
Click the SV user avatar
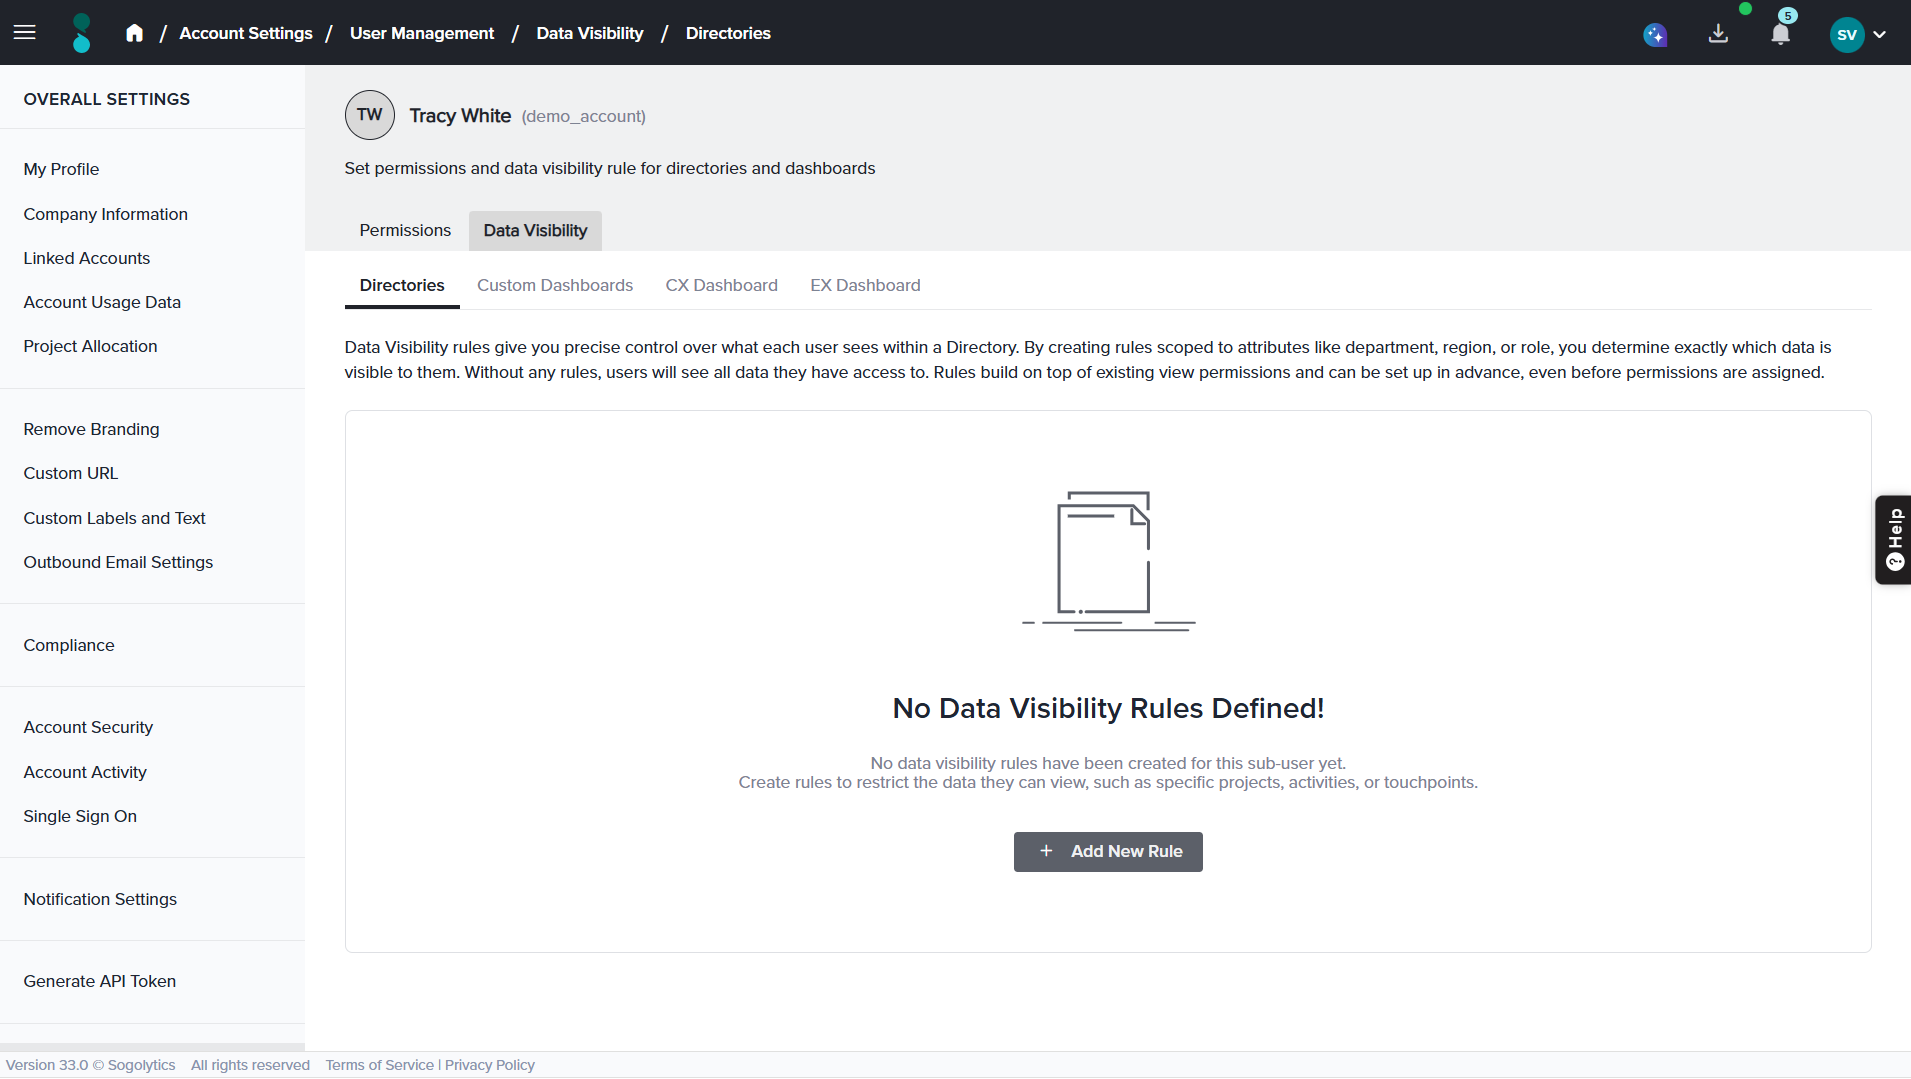click(x=1847, y=35)
